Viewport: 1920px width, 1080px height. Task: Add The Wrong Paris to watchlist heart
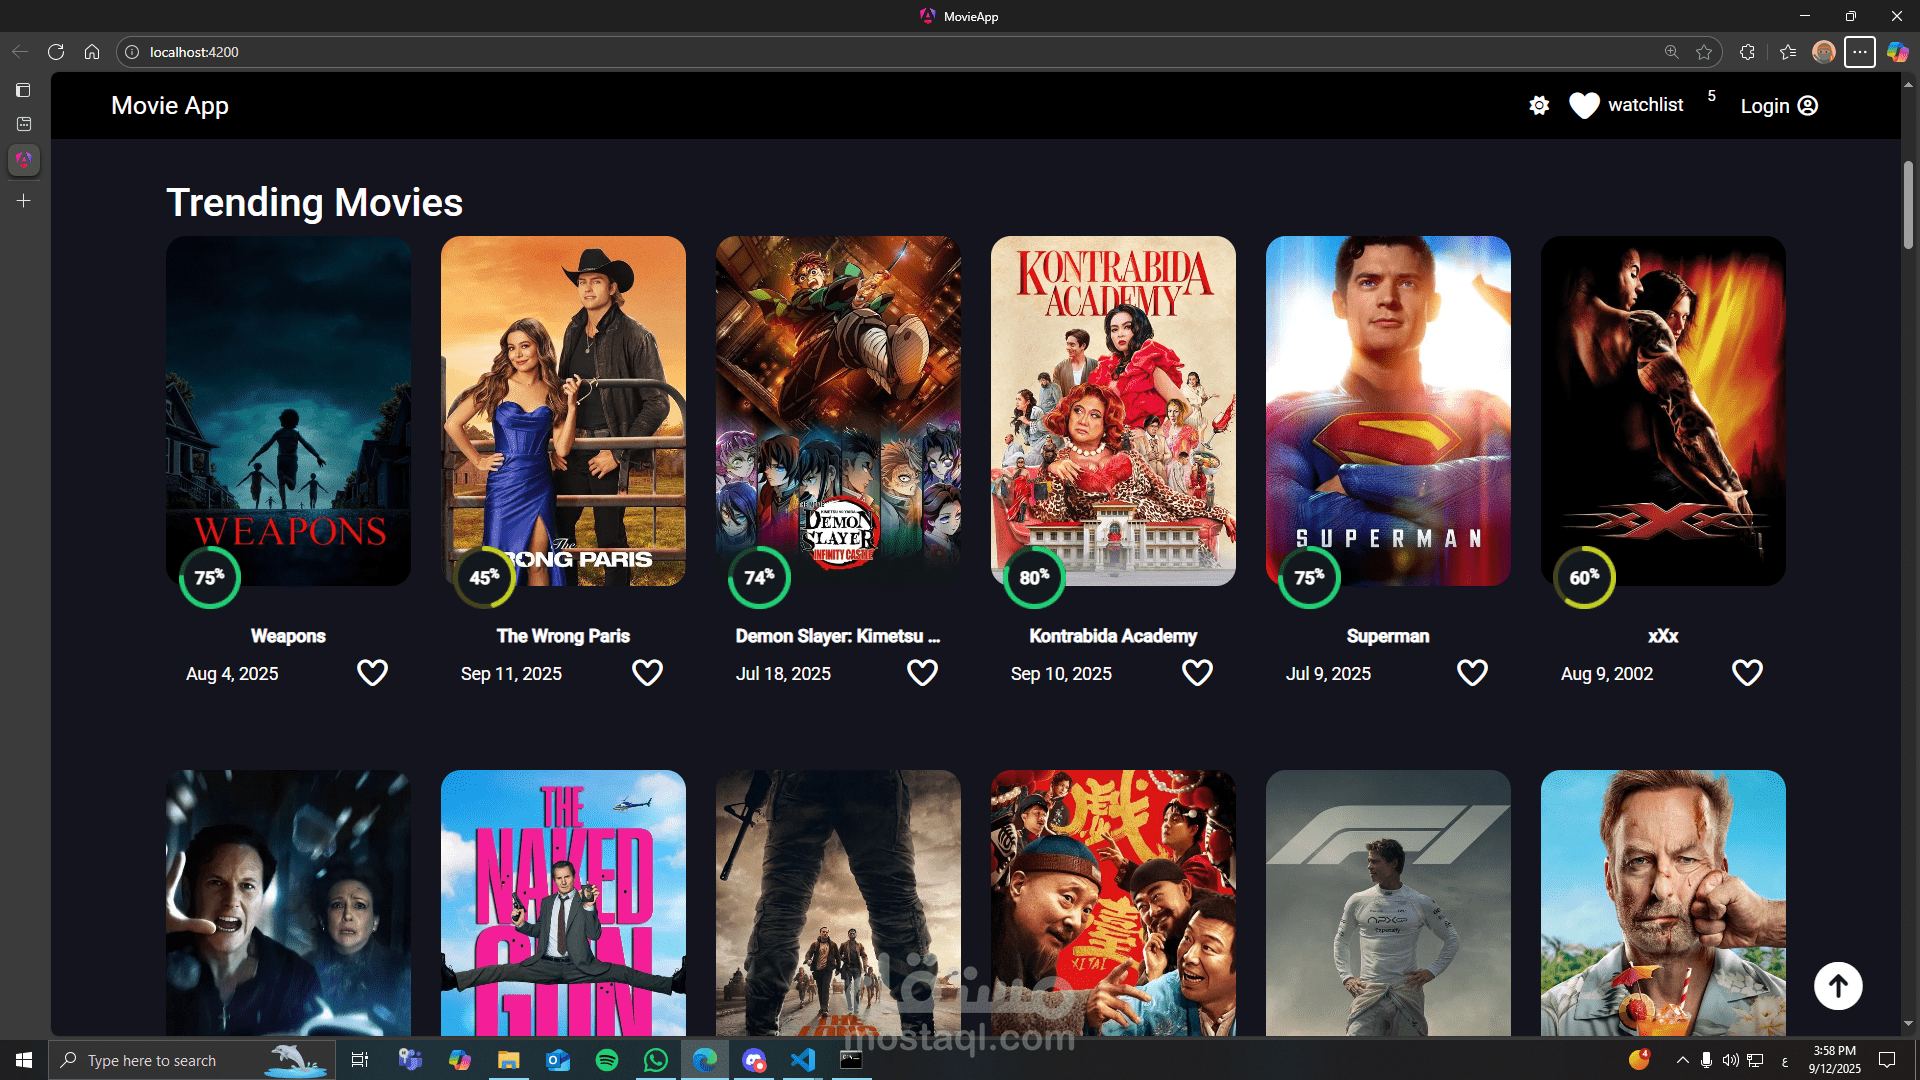pos(647,673)
